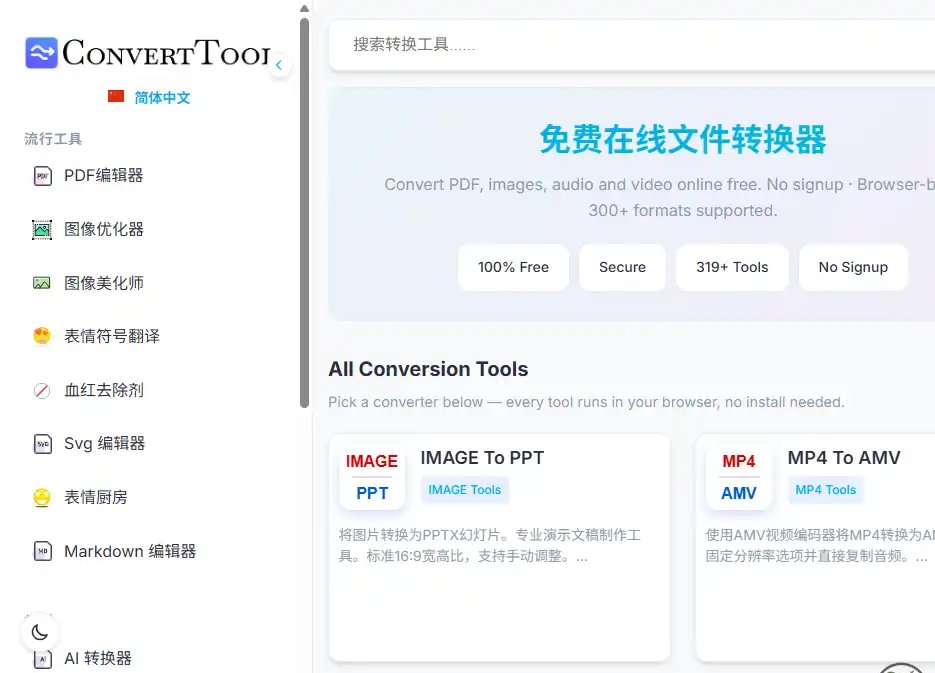
Task: Select PDF编辑器 in the sidebar
Action: point(104,176)
